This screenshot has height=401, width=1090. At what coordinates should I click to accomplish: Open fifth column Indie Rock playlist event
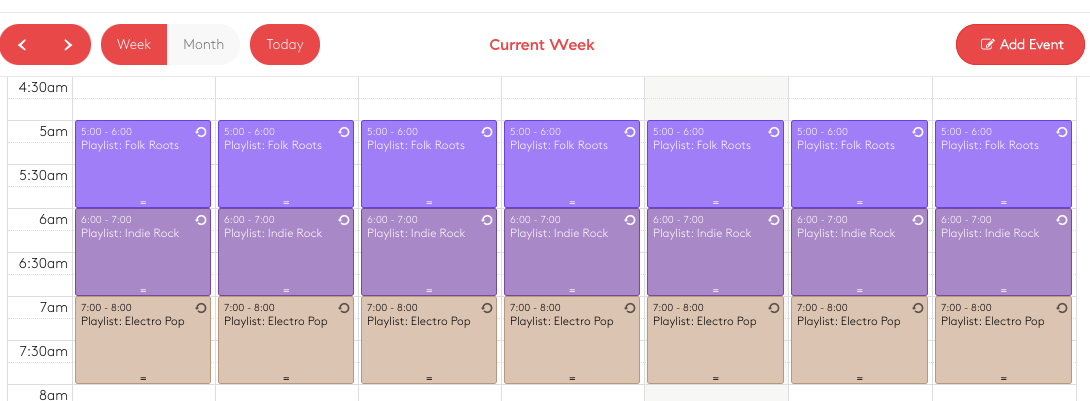pyautogui.click(x=715, y=252)
